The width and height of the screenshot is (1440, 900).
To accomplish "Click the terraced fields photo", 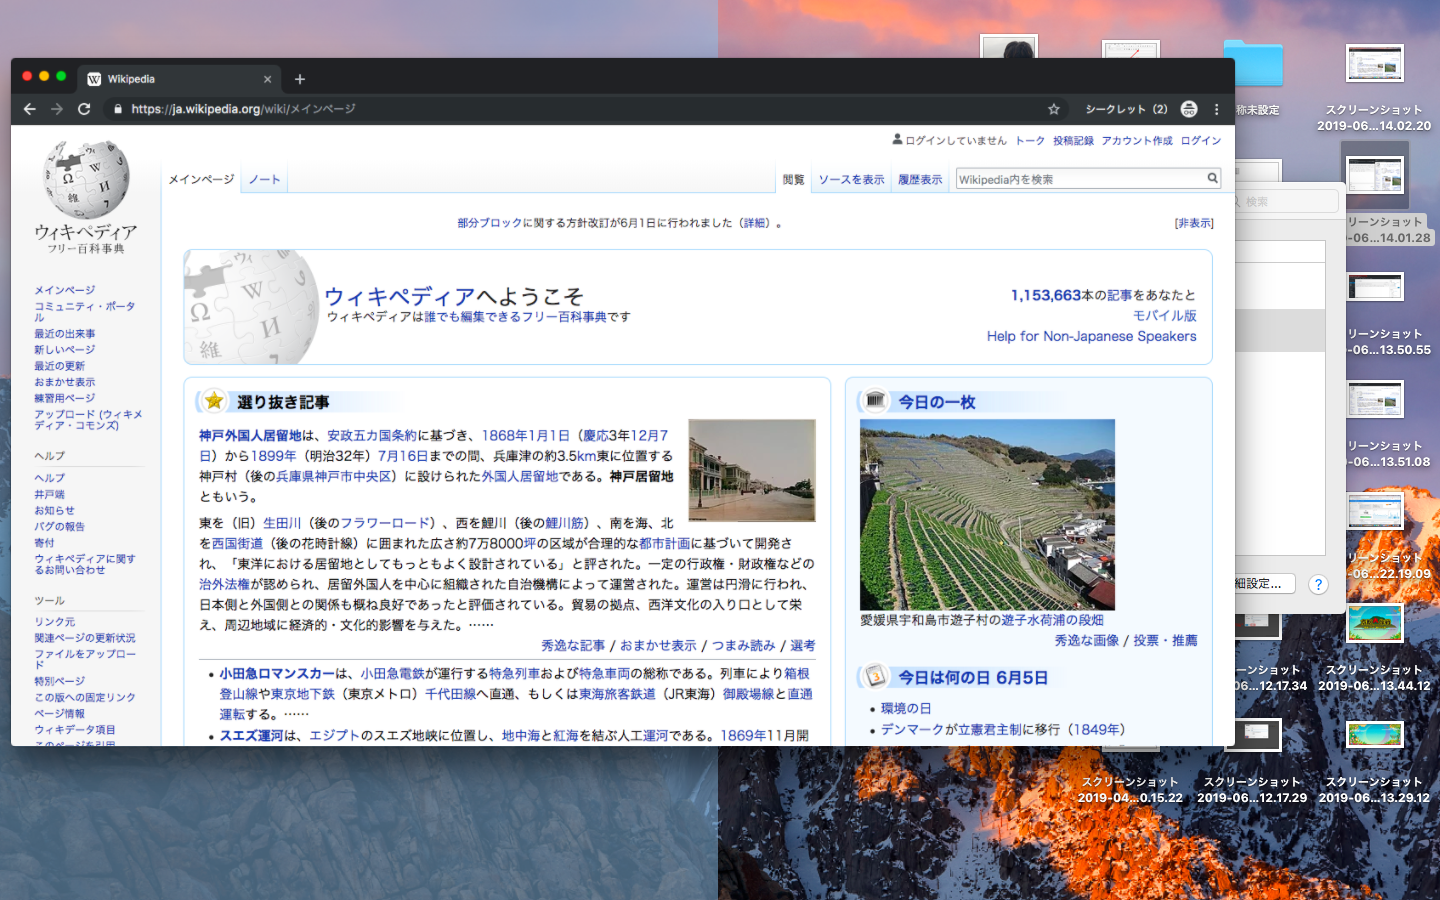I will pyautogui.click(x=987, y=515).
